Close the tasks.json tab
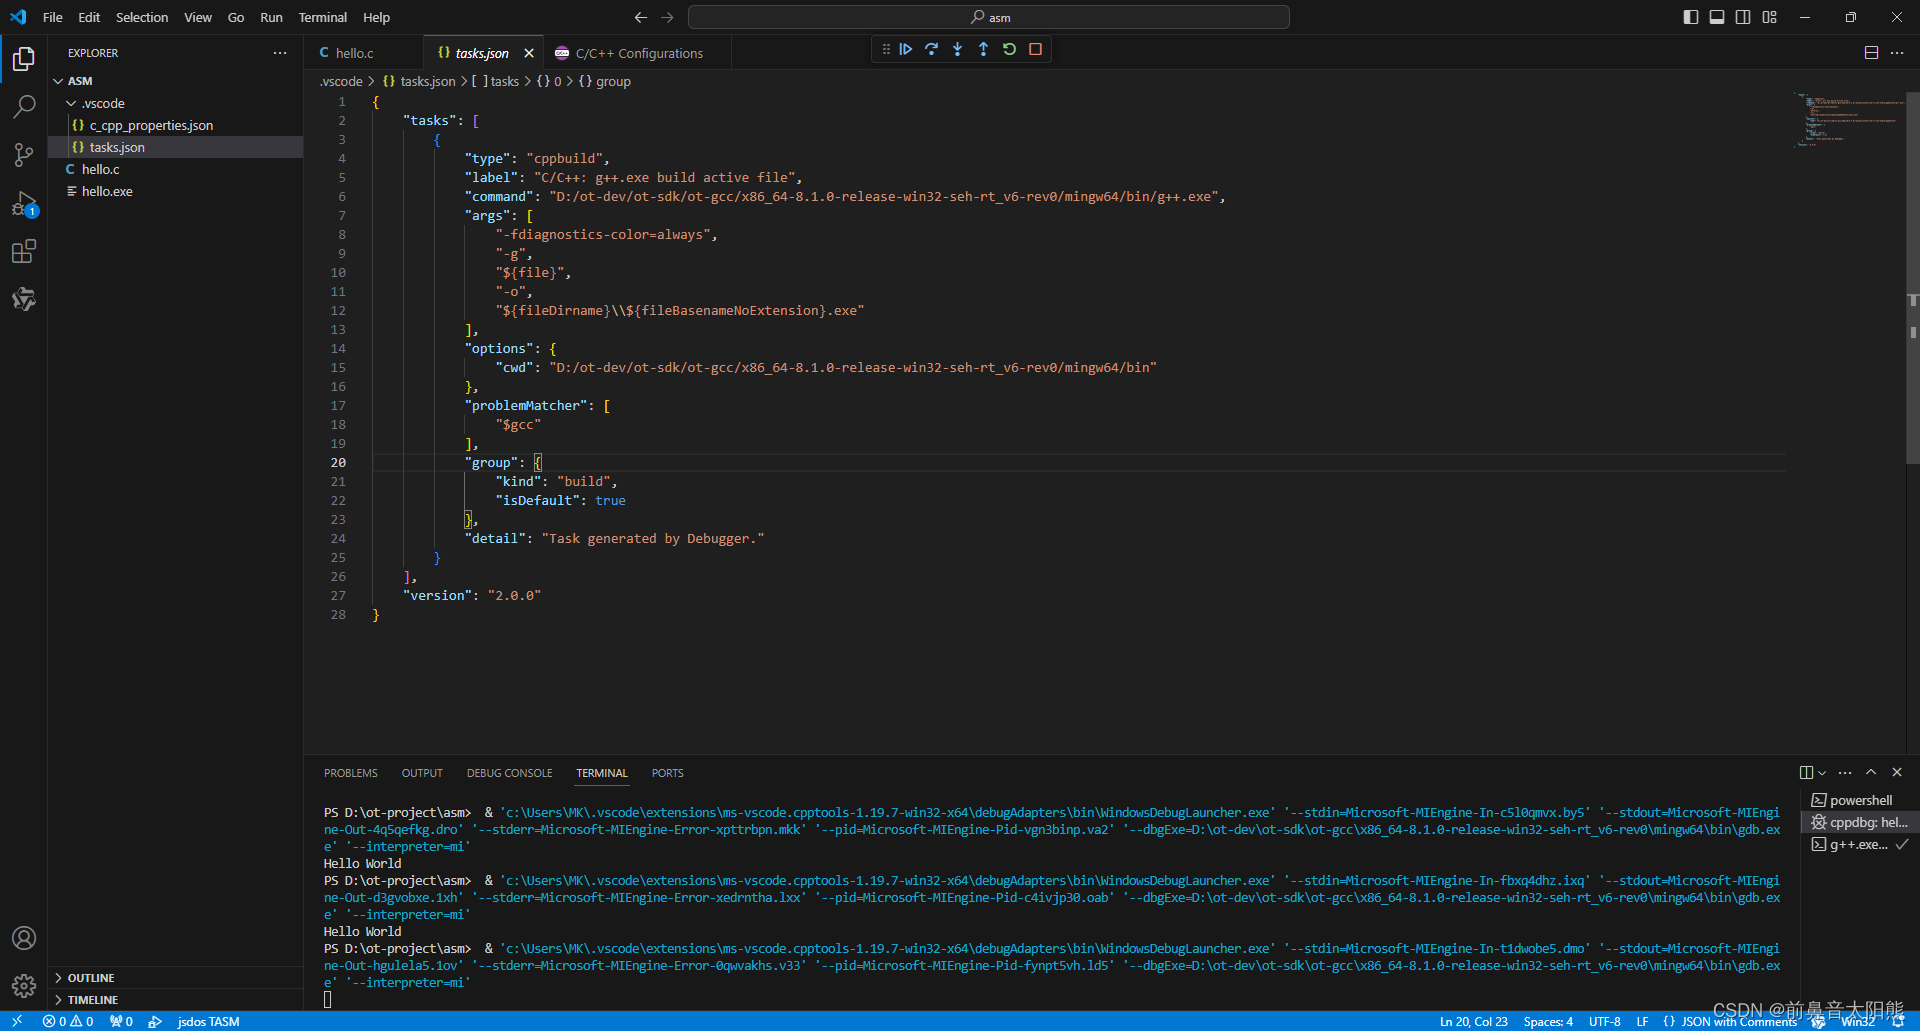This screenshot has width=1920, height=1031. [529, 53]
